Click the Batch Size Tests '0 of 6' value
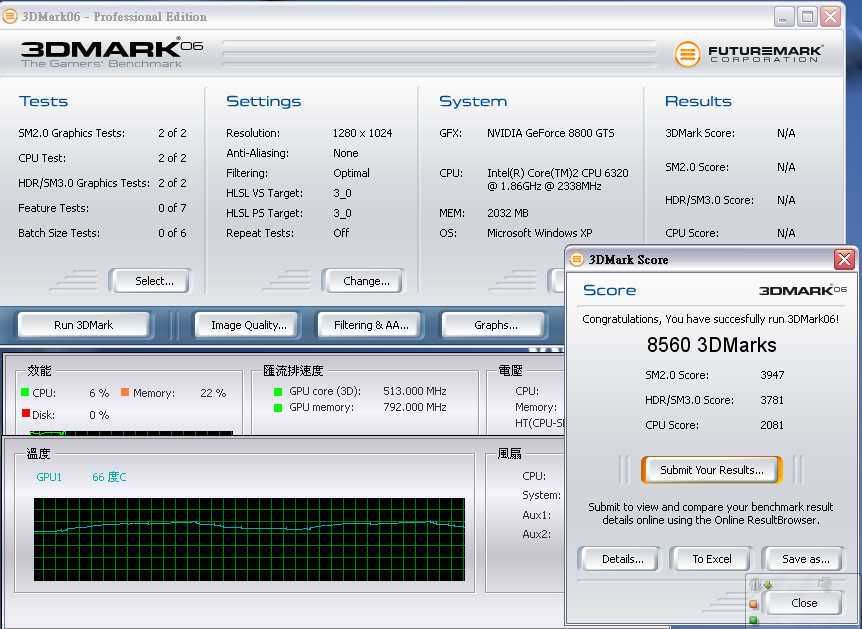862x629 pixels. [x=172, y=233]
